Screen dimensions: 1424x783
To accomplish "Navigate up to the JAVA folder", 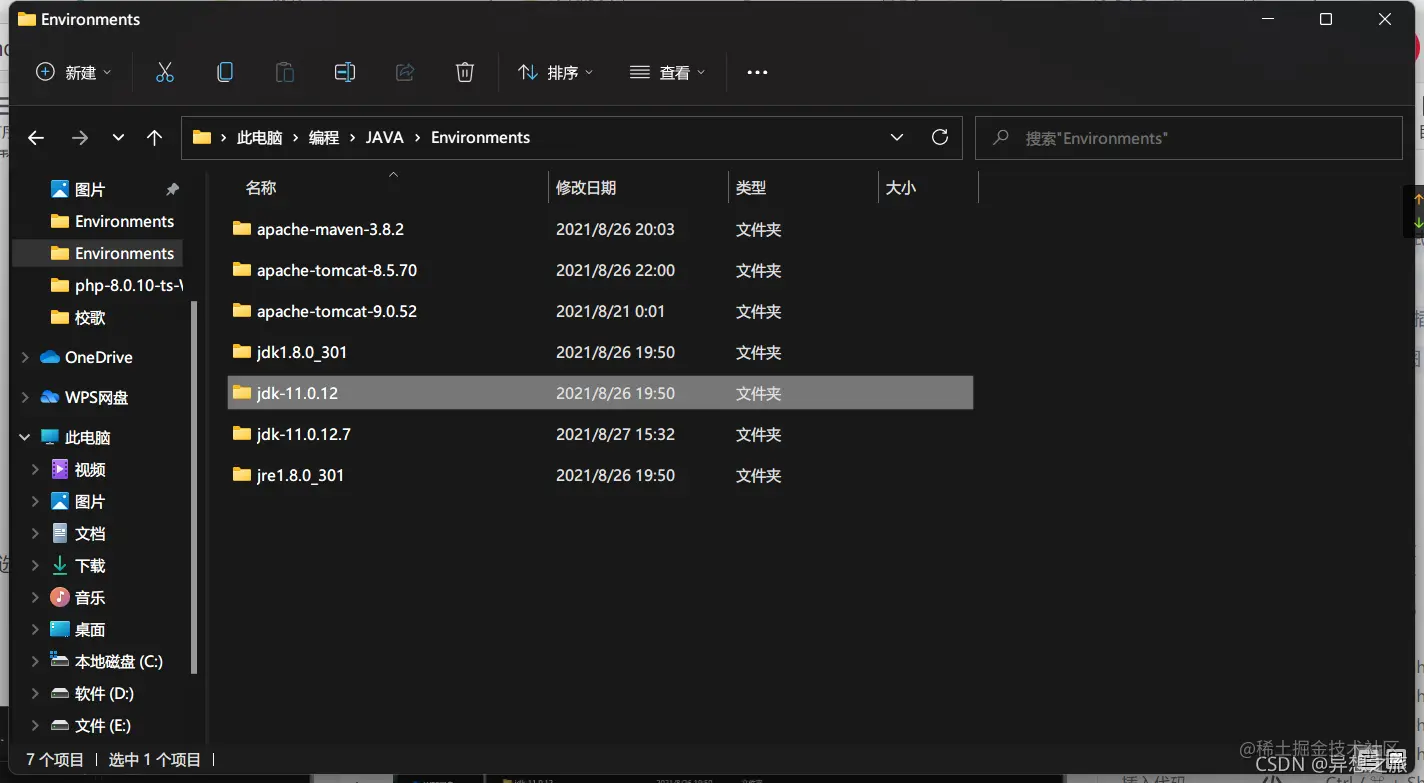I will [154, 137].
